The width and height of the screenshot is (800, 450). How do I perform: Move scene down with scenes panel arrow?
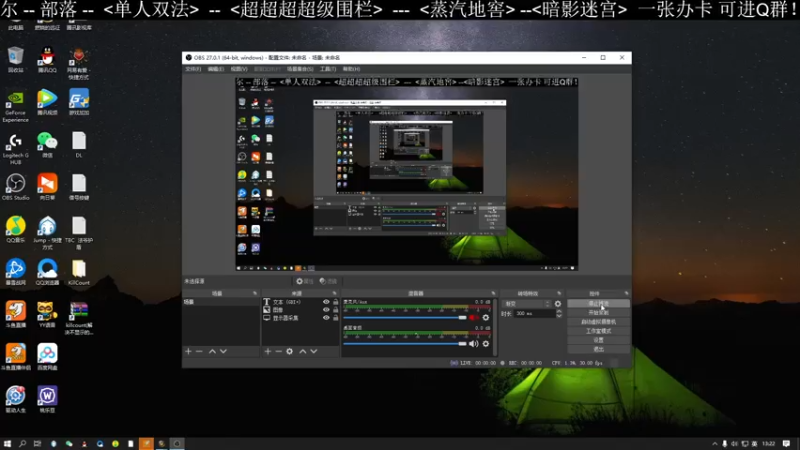(x=223, y=351)
